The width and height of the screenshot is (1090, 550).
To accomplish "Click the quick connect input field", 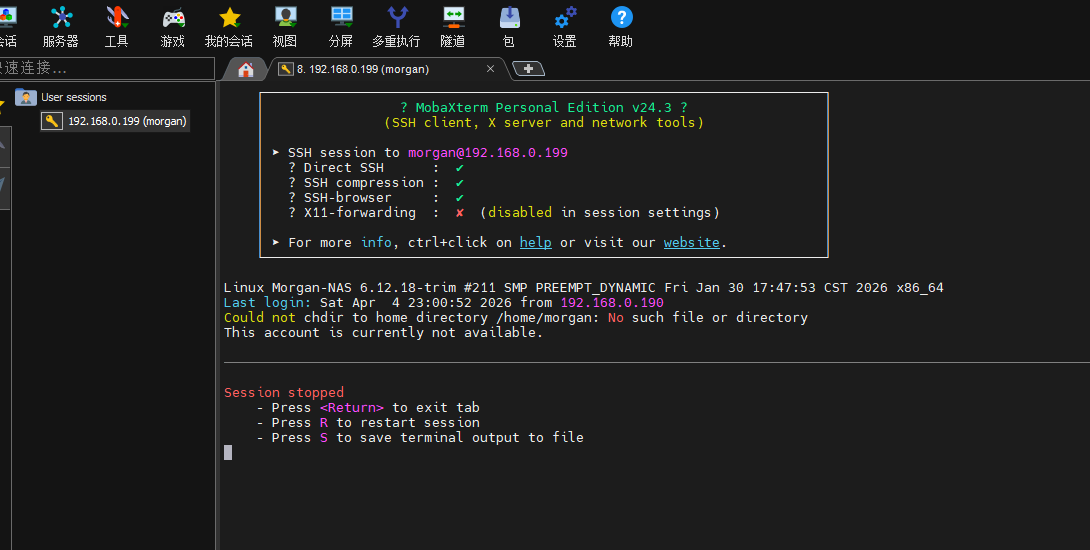I will (106, 68).
